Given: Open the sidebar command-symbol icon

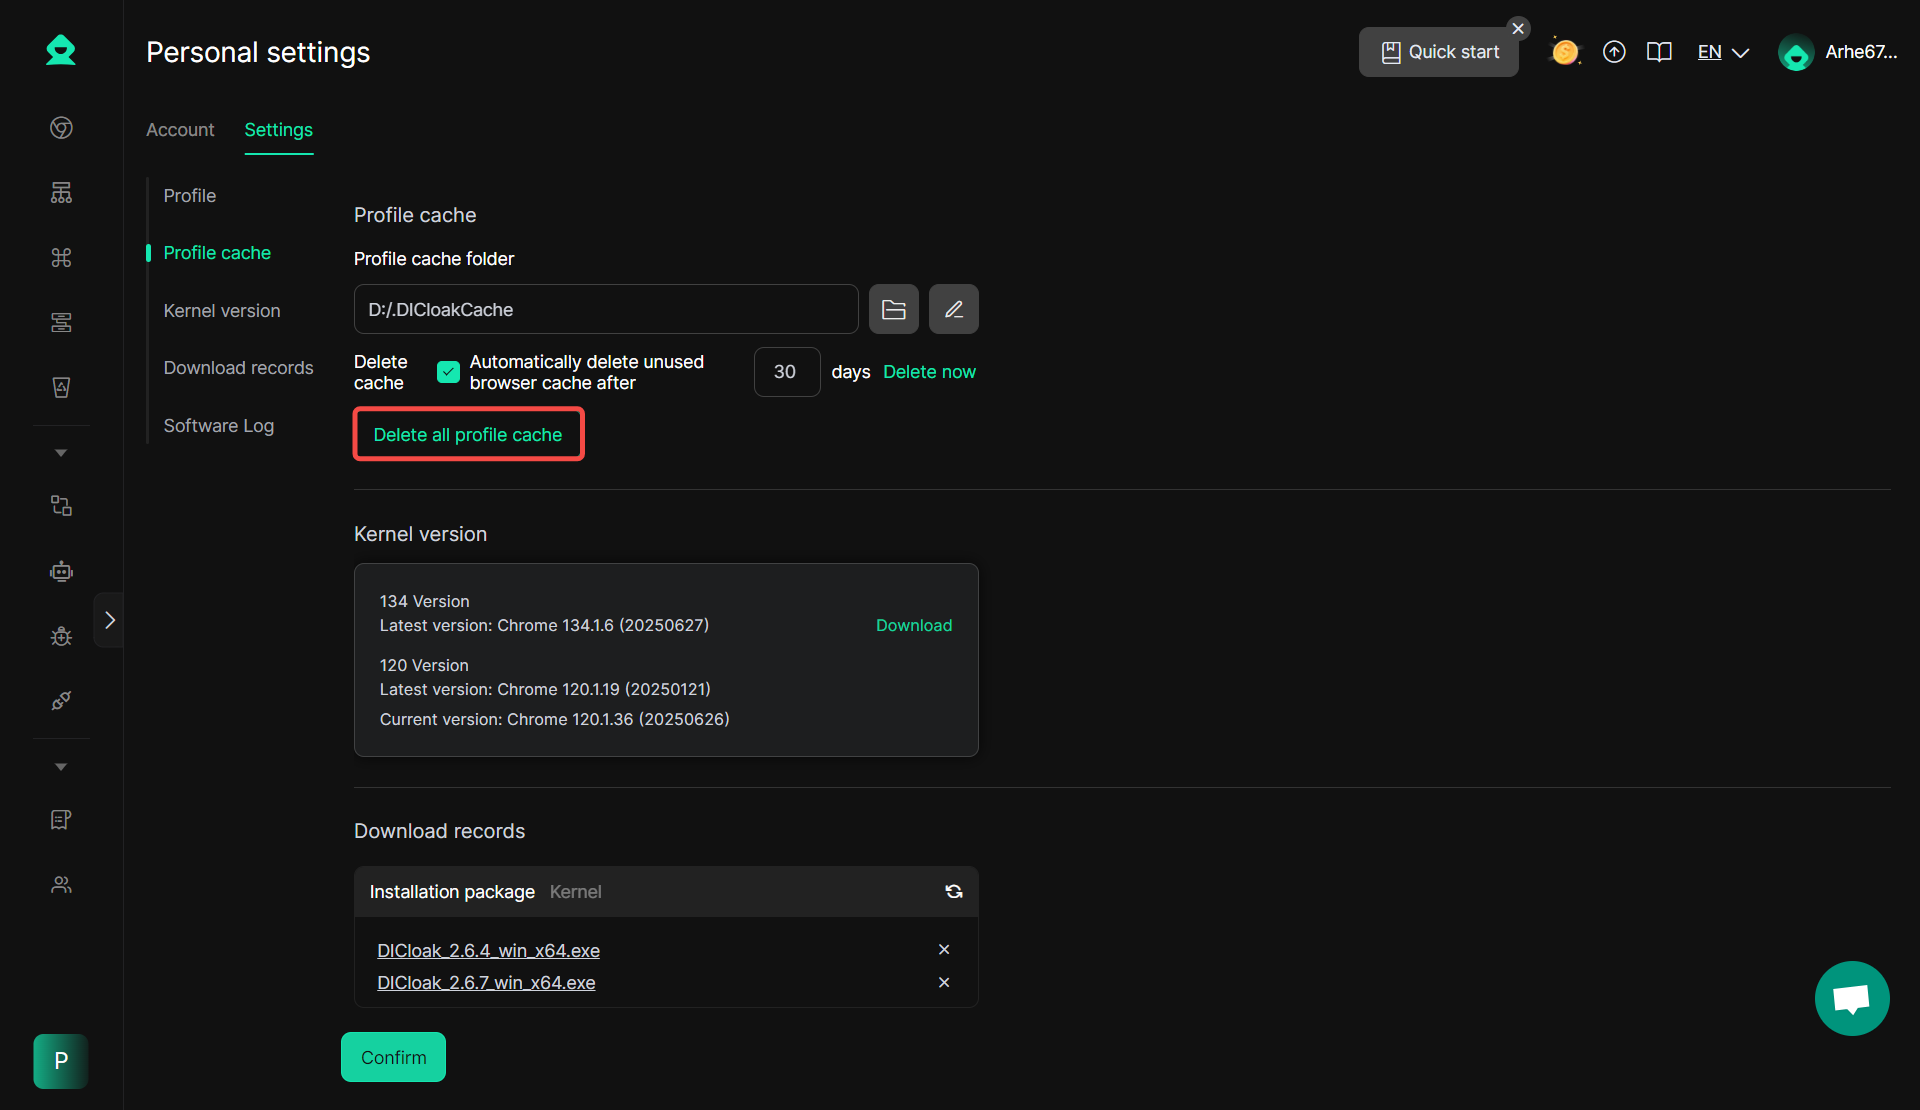Looking at the screenshot, I should click(61, 257).
